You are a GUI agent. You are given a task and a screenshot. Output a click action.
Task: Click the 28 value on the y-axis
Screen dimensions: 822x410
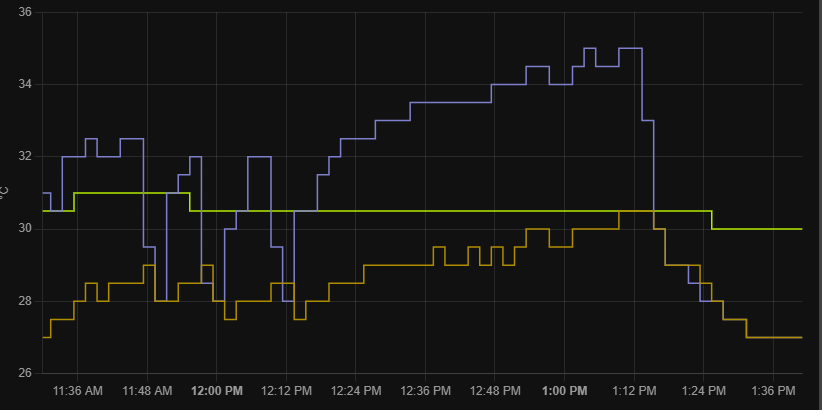(25, 301)
